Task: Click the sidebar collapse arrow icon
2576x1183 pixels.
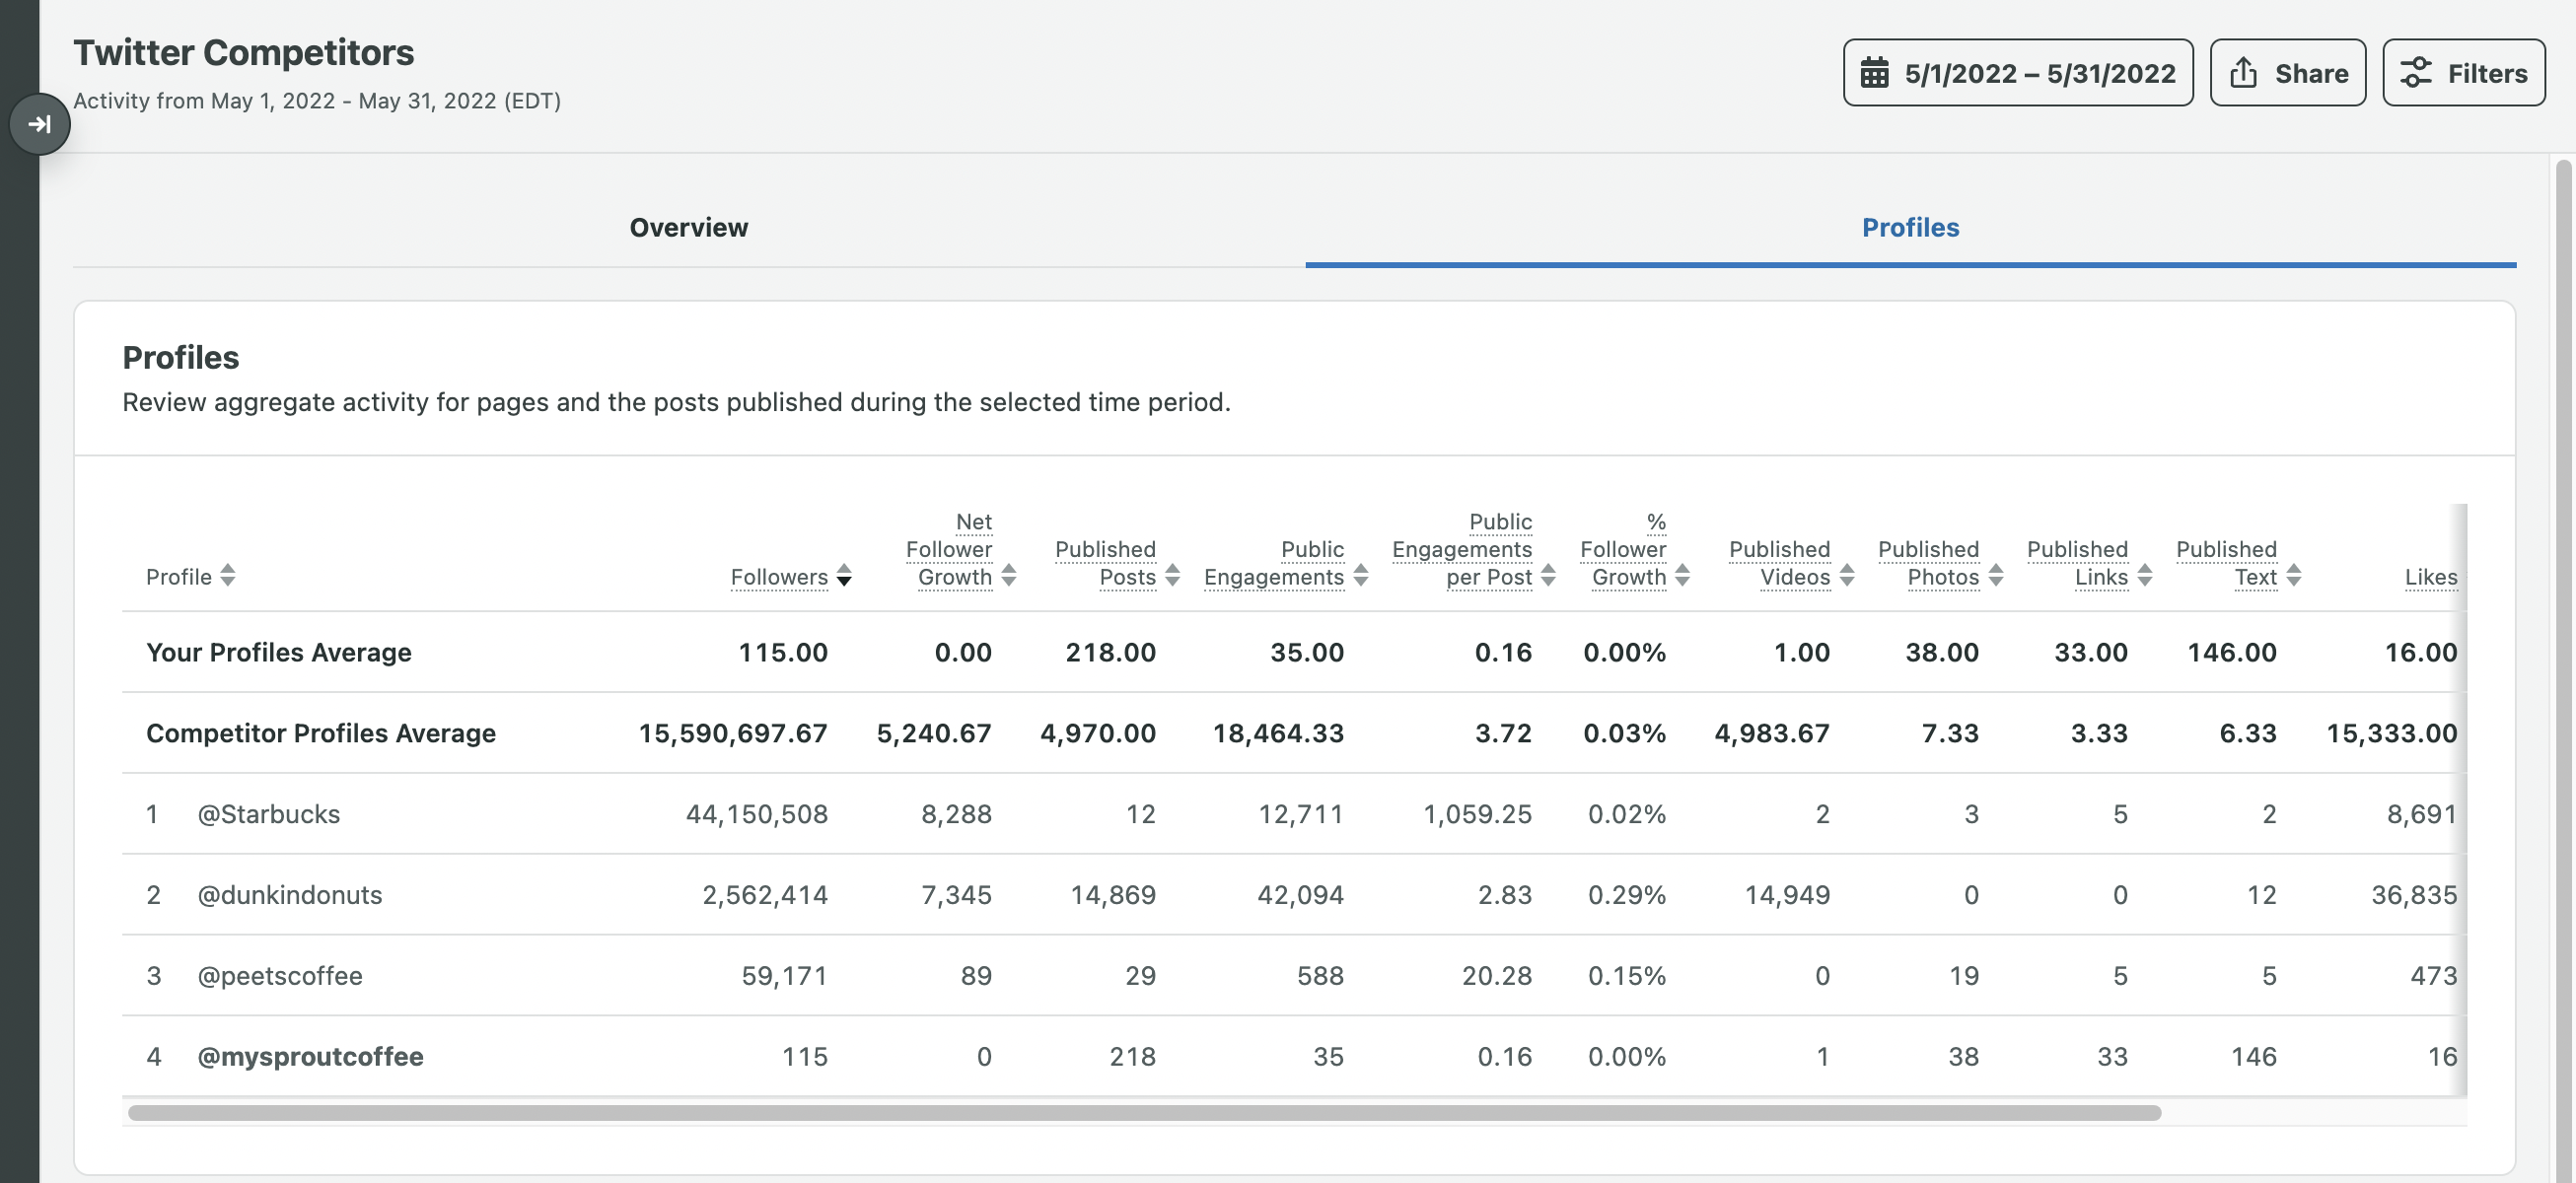Action: pos(40,123)
